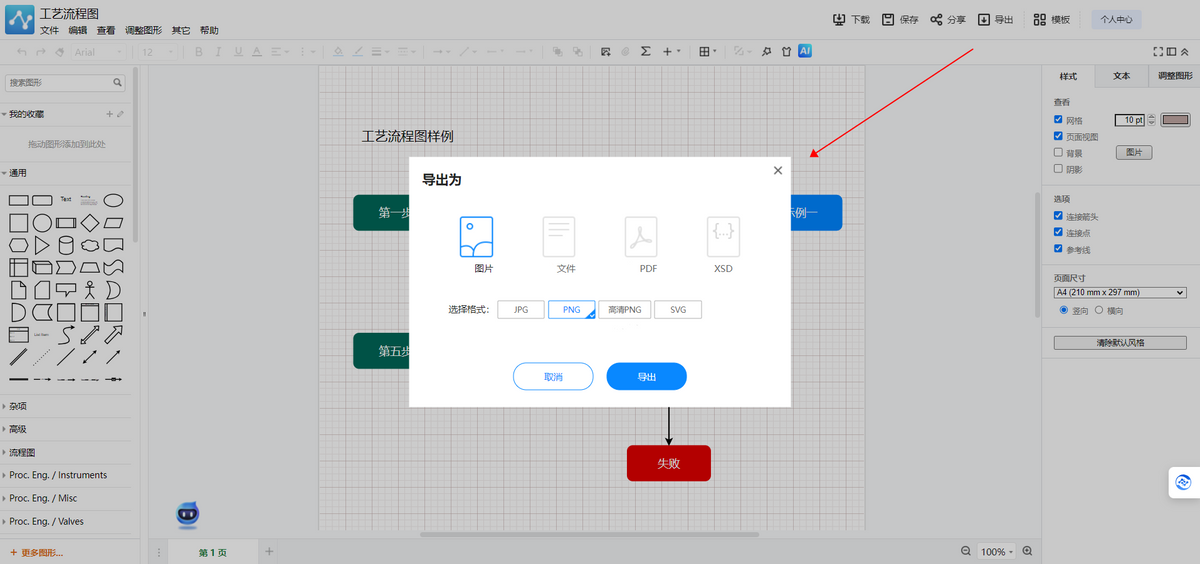Click the redo arrow icon

pos(41,51)
